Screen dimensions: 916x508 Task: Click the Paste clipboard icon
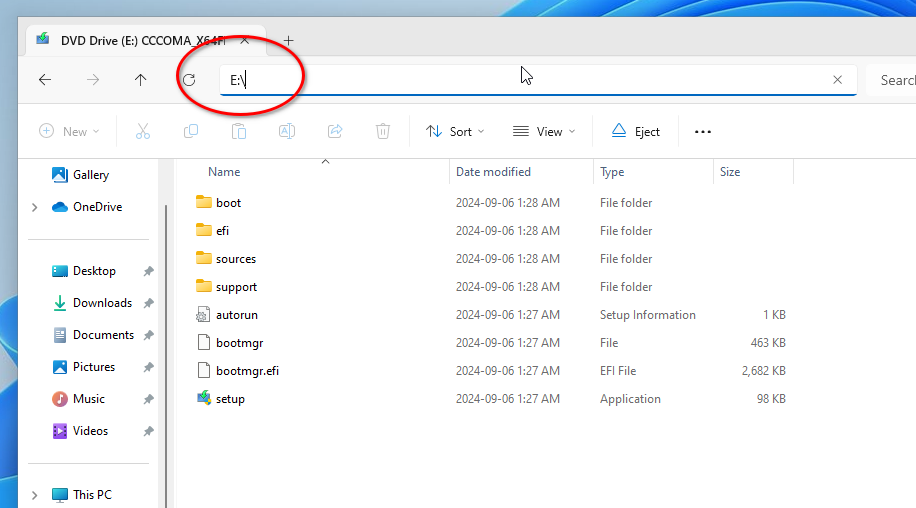[x=238, y=131]
